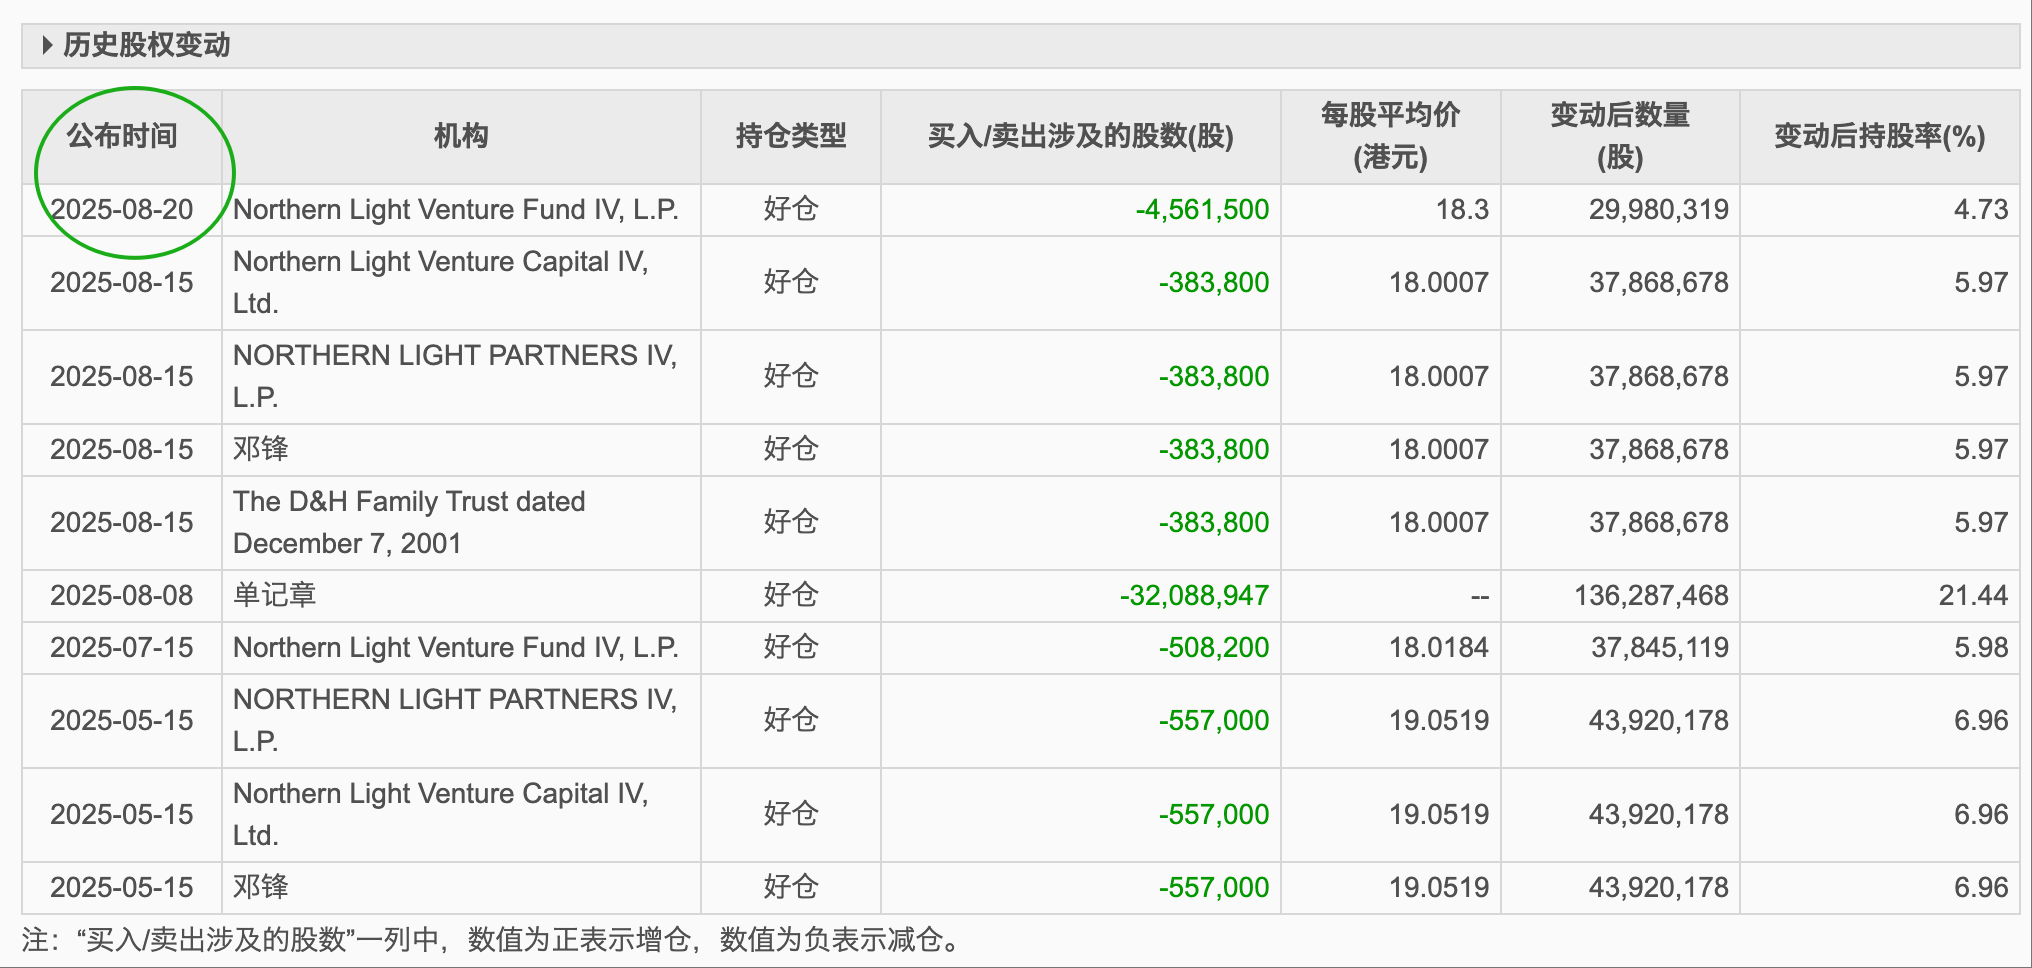Click 好仓 in the 单记章 row
The width and height of the screenshot is (2032, 968).
coord(791,595)
